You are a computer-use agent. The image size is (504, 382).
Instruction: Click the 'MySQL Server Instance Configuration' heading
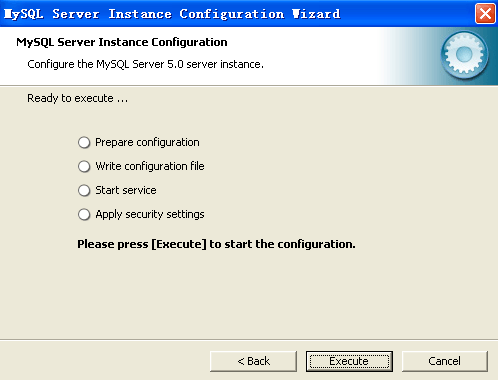click(x=122, y=42)
